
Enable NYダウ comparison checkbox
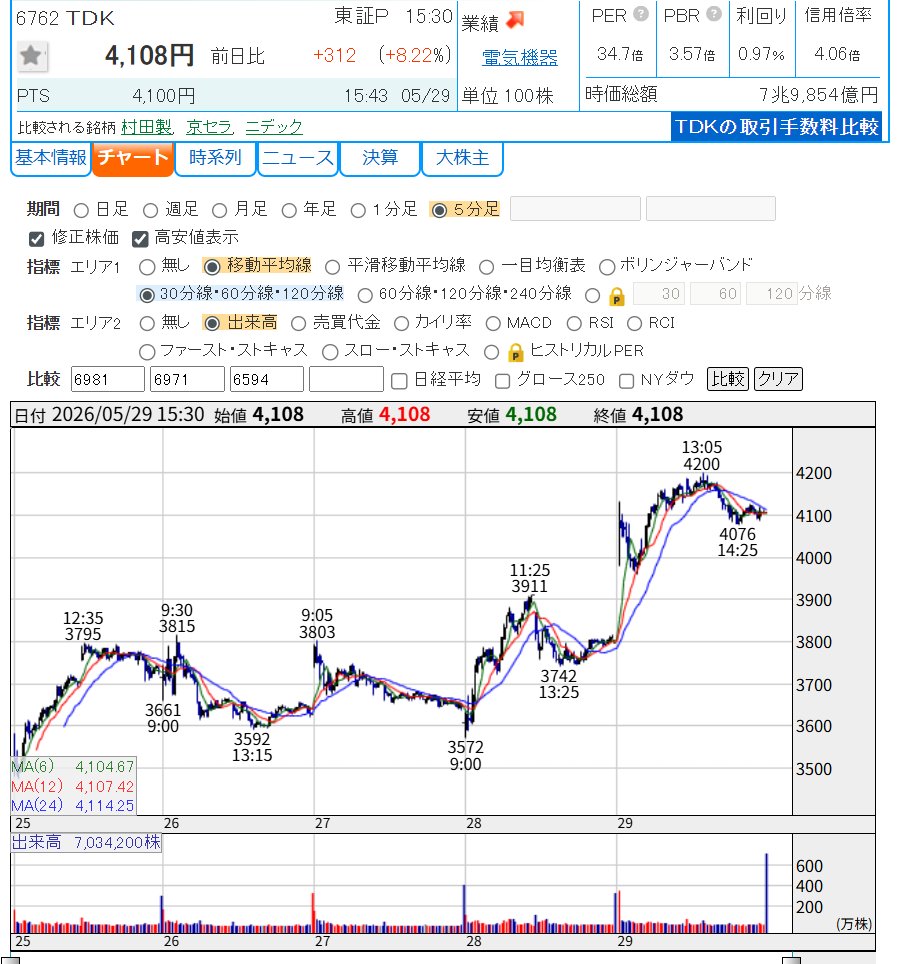(x=626, y=381)
